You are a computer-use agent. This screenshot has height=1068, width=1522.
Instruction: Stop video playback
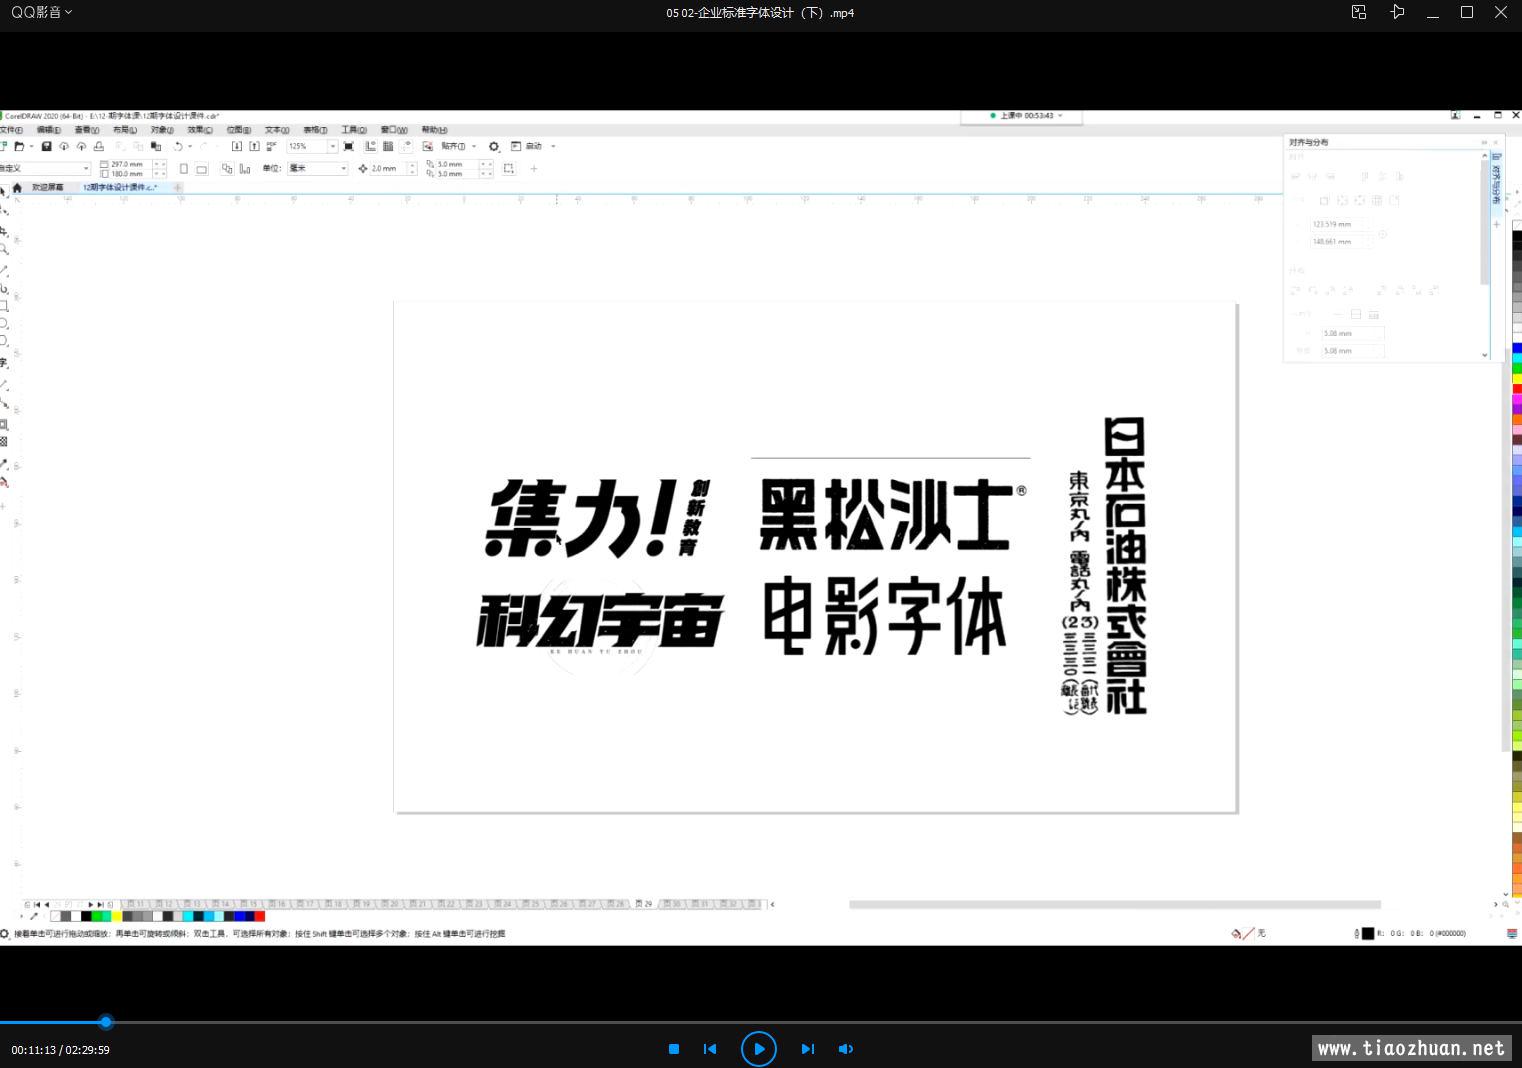click(x=674, y=1049)
